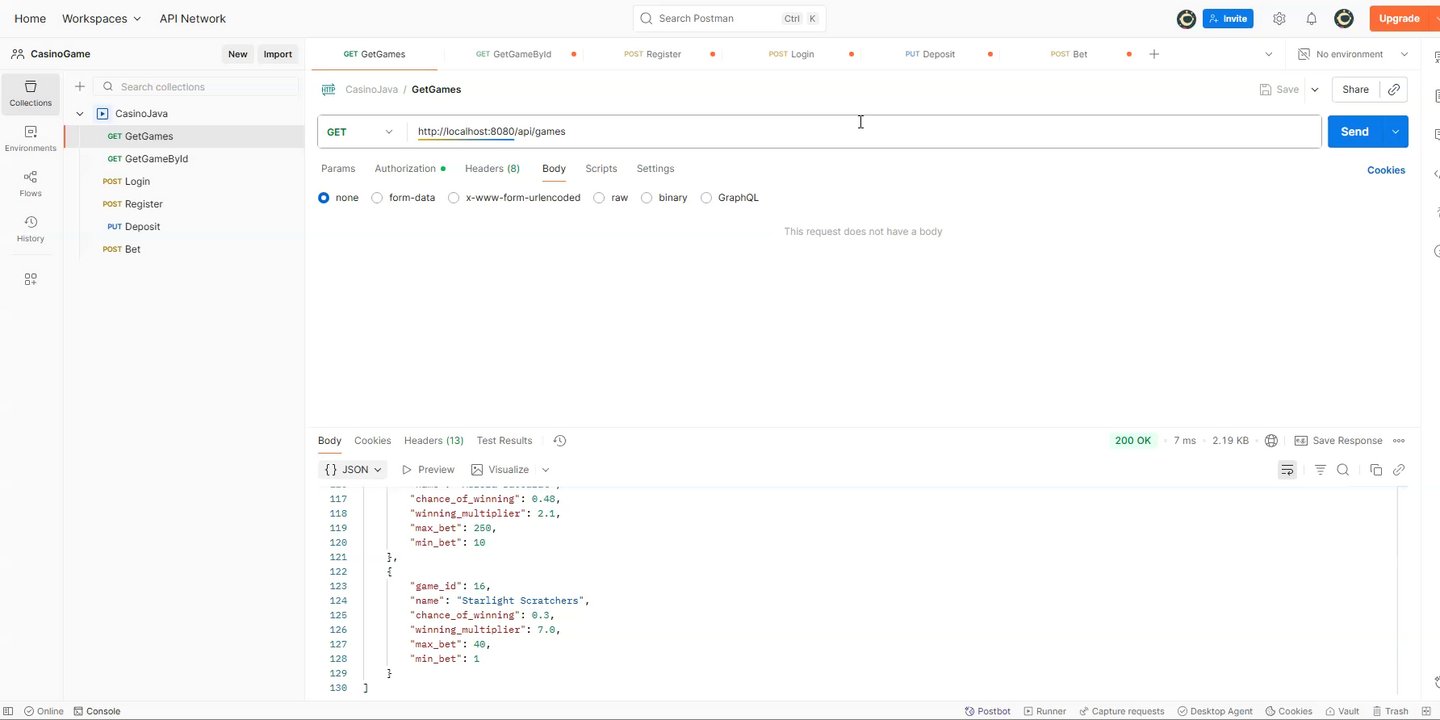Open the GET method dropdown
Viewport: 1440px width, 720px height.
(362, 132)
